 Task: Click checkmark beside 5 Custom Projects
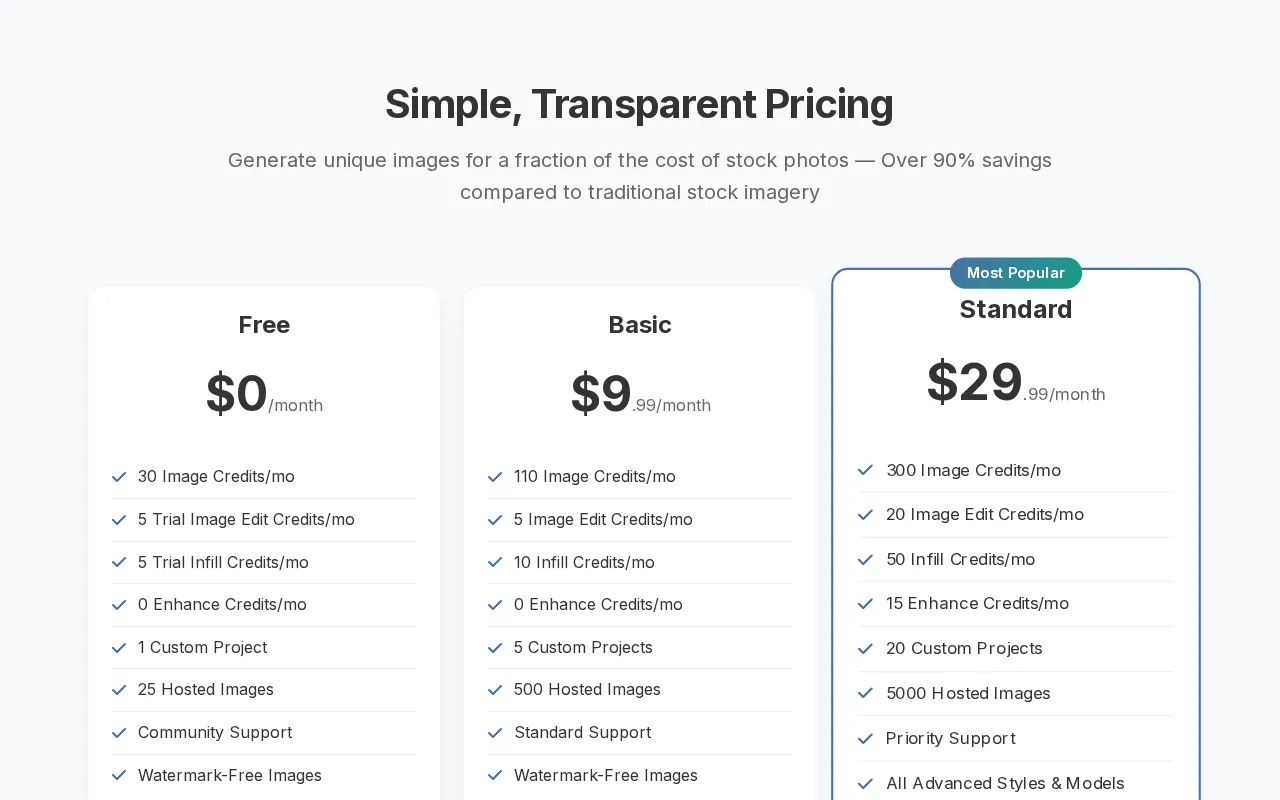point(495,648)
